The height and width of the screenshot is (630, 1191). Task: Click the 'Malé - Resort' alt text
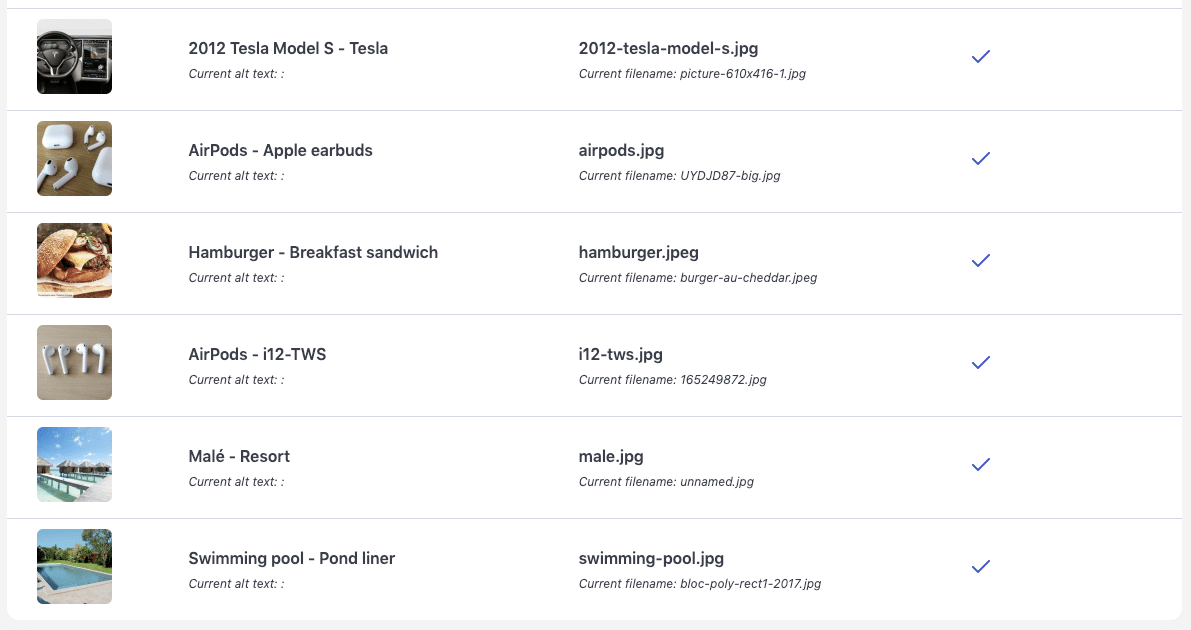pos(239,457)
